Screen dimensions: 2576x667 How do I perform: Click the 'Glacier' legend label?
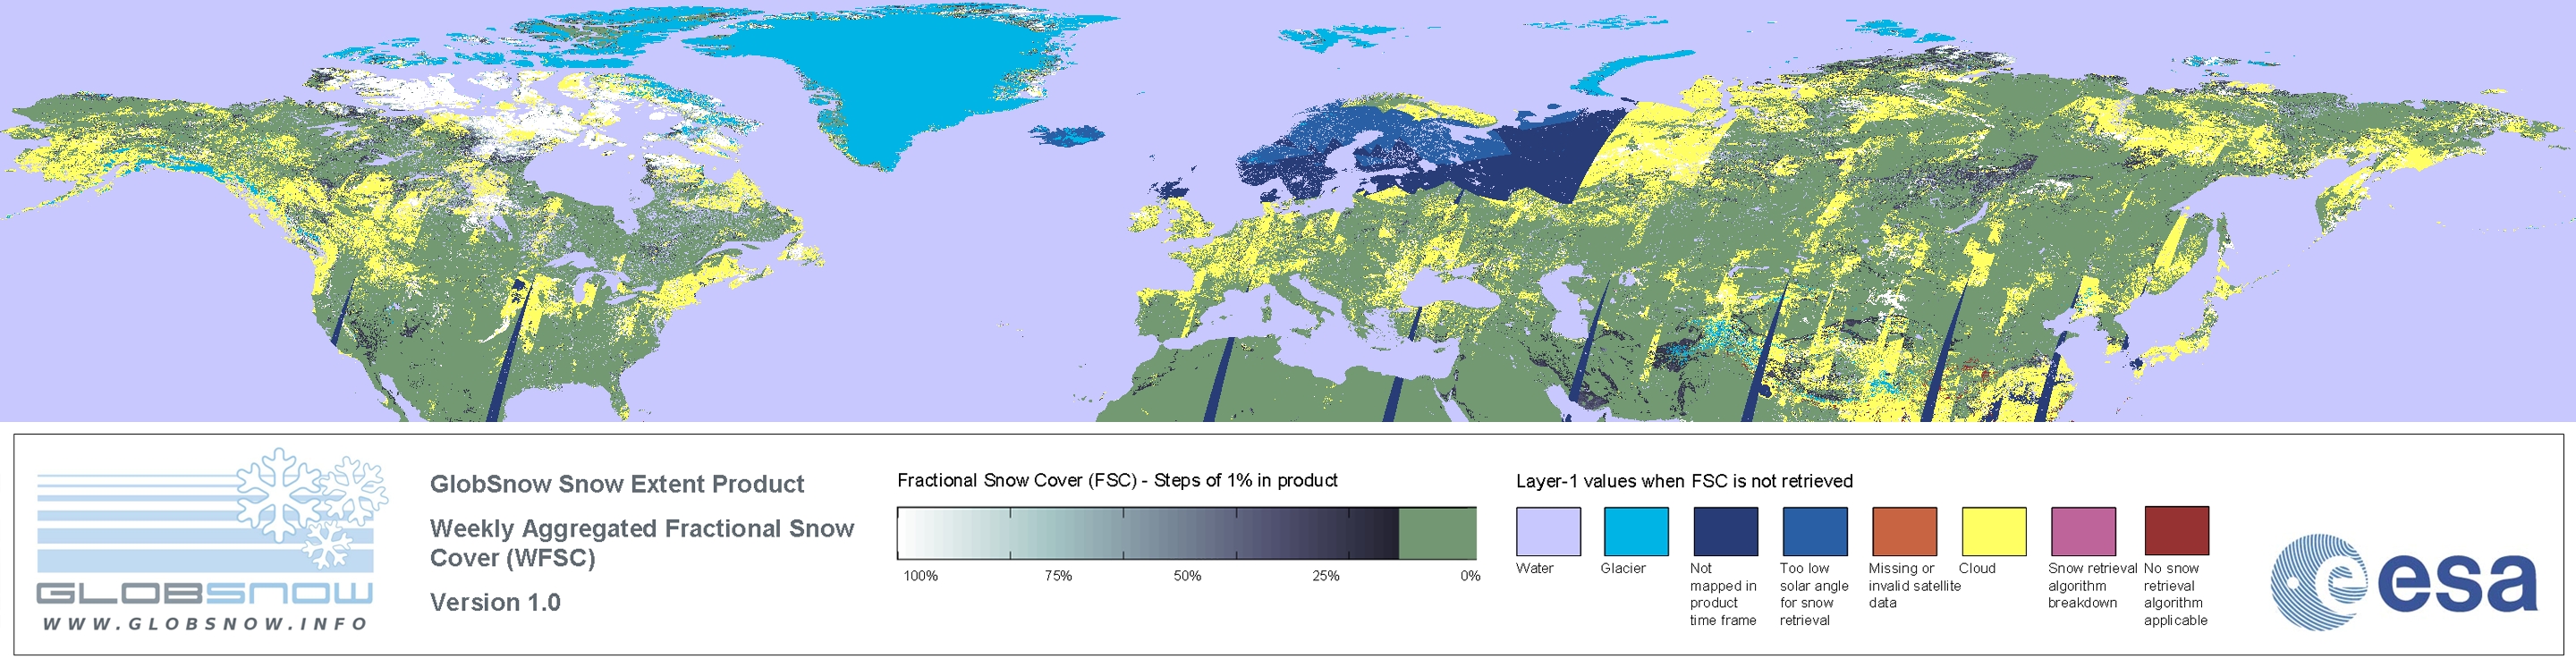1623,568
